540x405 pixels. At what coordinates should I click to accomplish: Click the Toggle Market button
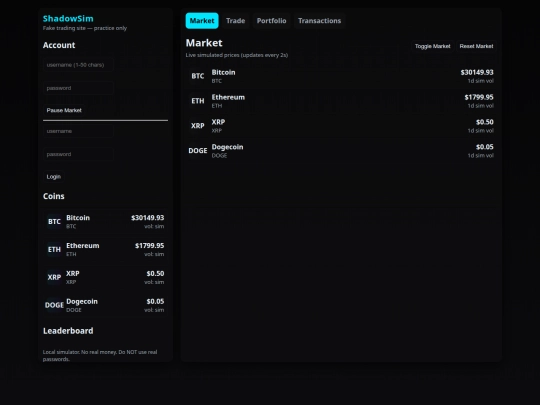click(432, 46)
